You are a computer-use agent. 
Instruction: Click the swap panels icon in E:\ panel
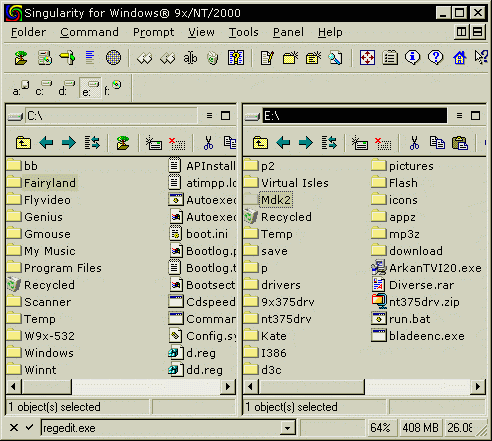pos(329,143)
